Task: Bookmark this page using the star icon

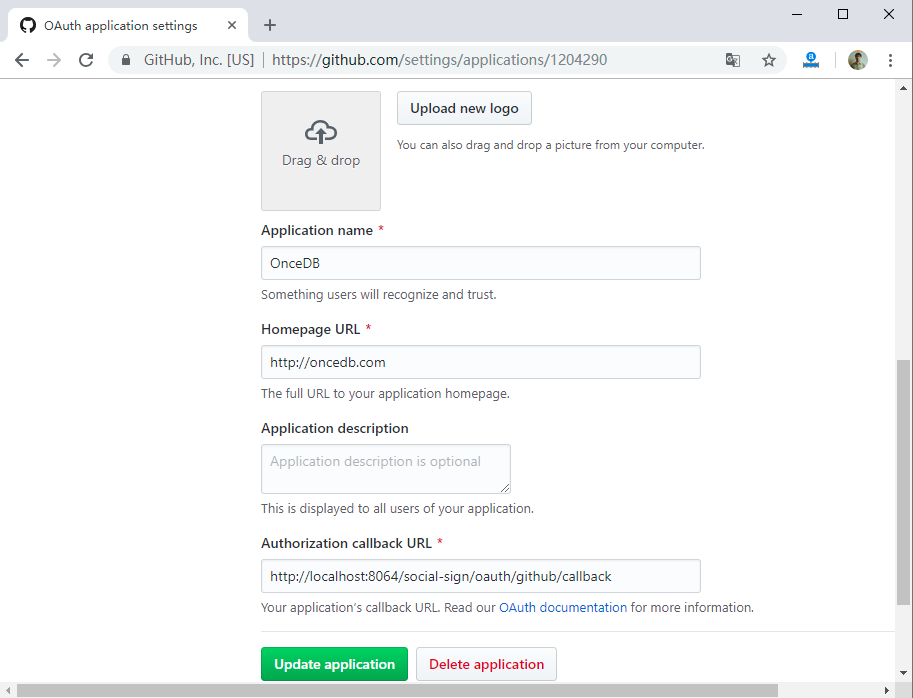Action: coord(769,60)
